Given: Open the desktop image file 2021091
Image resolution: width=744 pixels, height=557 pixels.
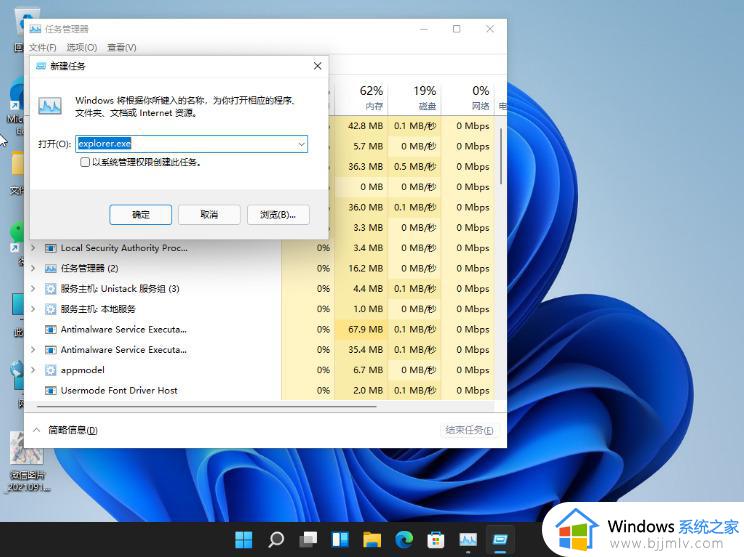Looking at the screenshot, I should click(x=27, y=462).
